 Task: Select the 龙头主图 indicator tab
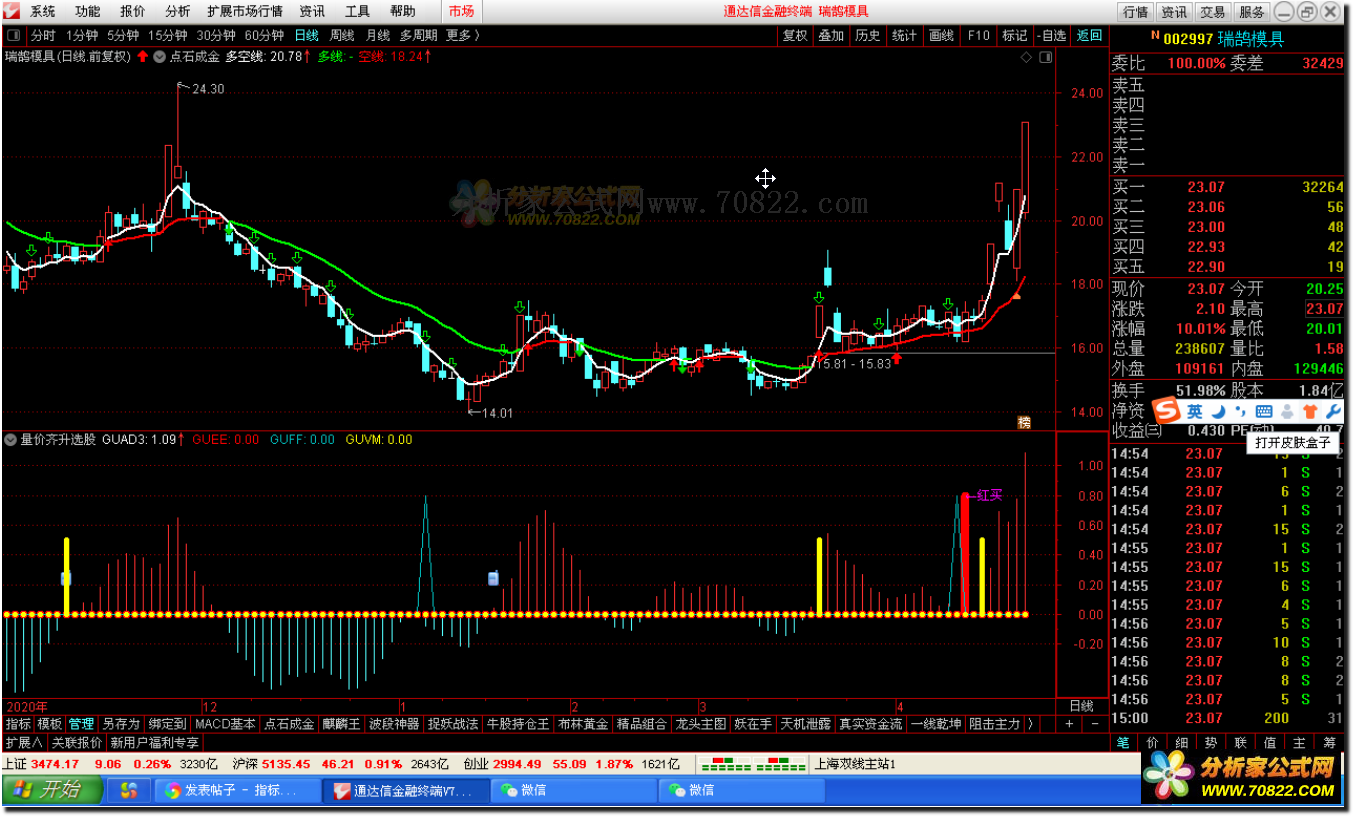click(x=700, y=724)
